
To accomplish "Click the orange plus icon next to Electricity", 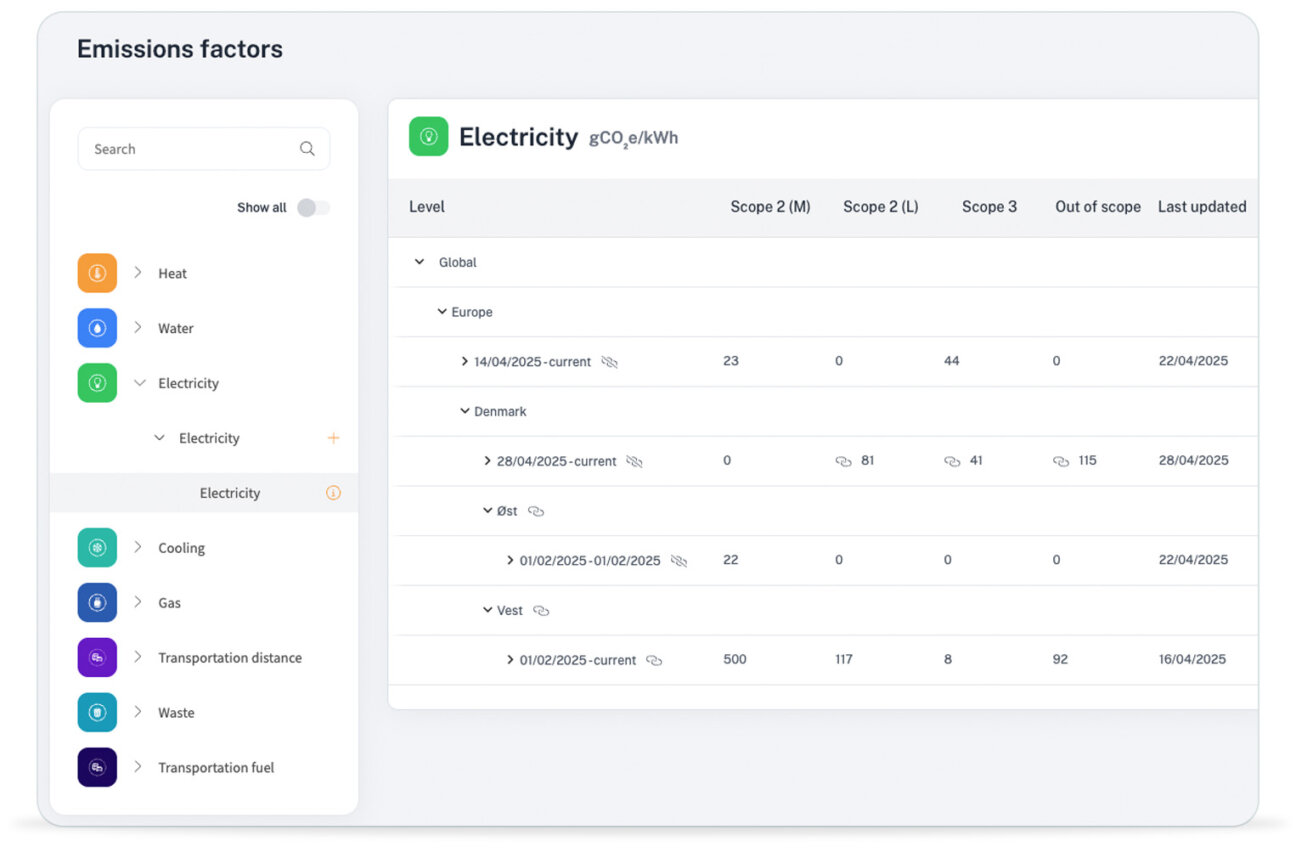I will pos(333,438).
